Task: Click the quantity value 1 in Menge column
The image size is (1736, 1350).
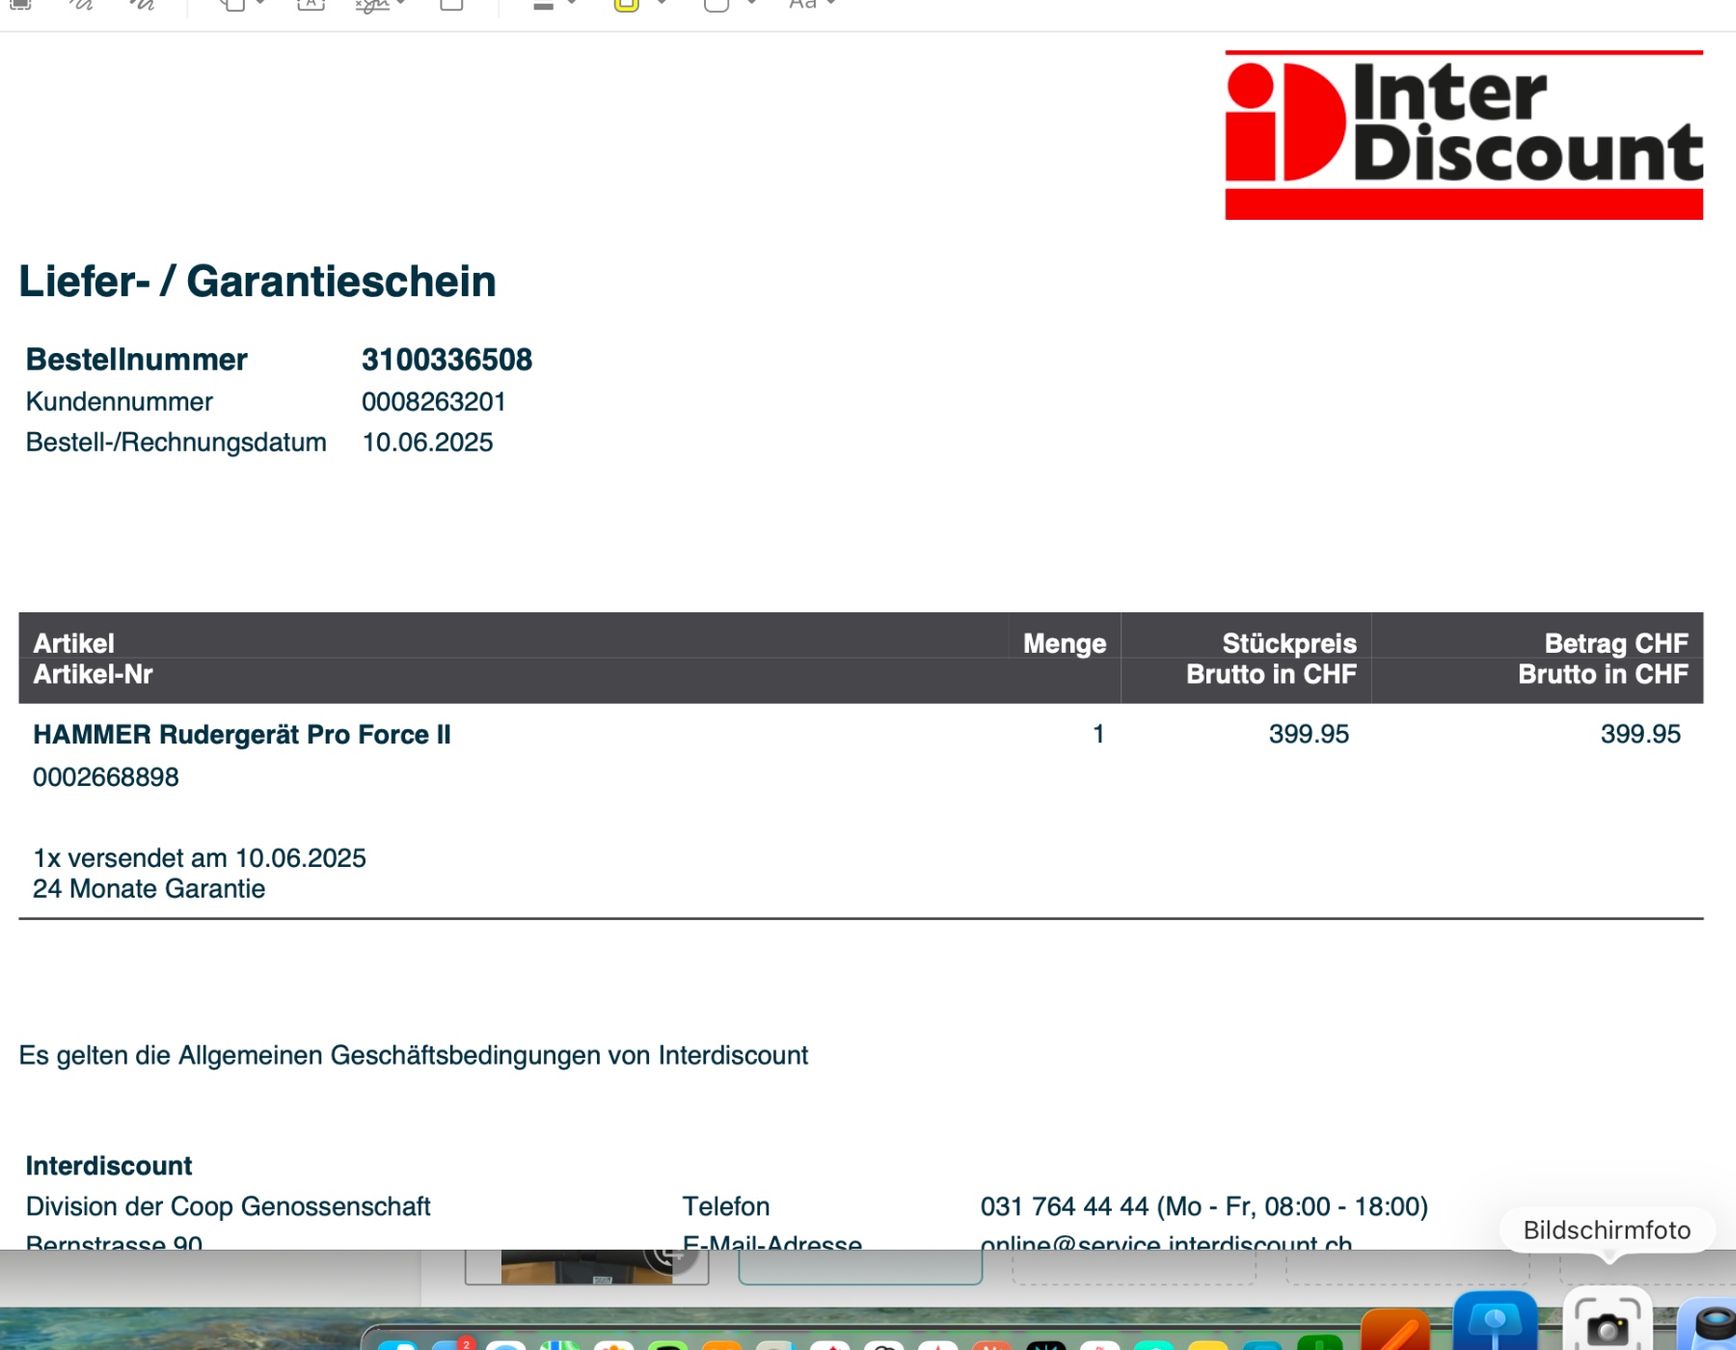Action: point(1098,734)
